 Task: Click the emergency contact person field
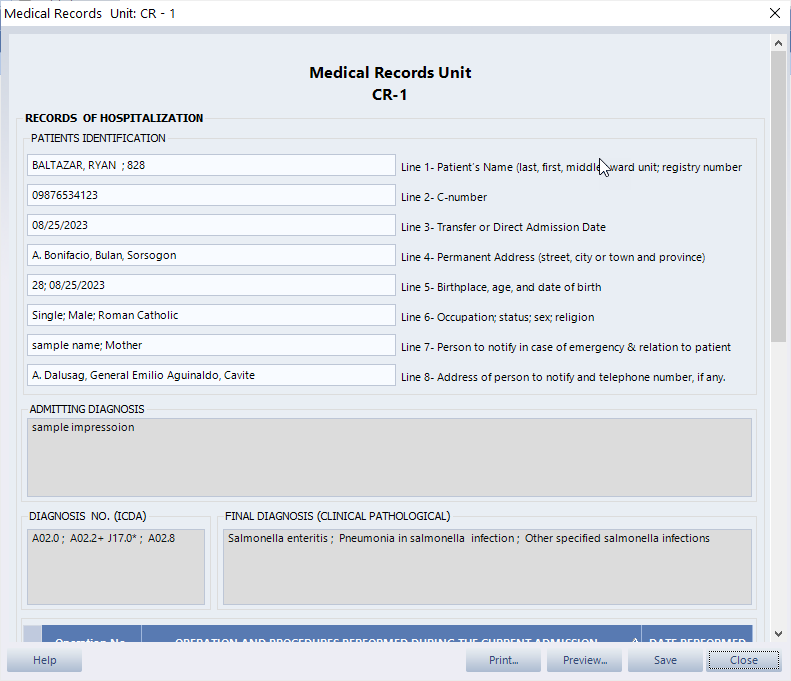(x=211, y=345)
